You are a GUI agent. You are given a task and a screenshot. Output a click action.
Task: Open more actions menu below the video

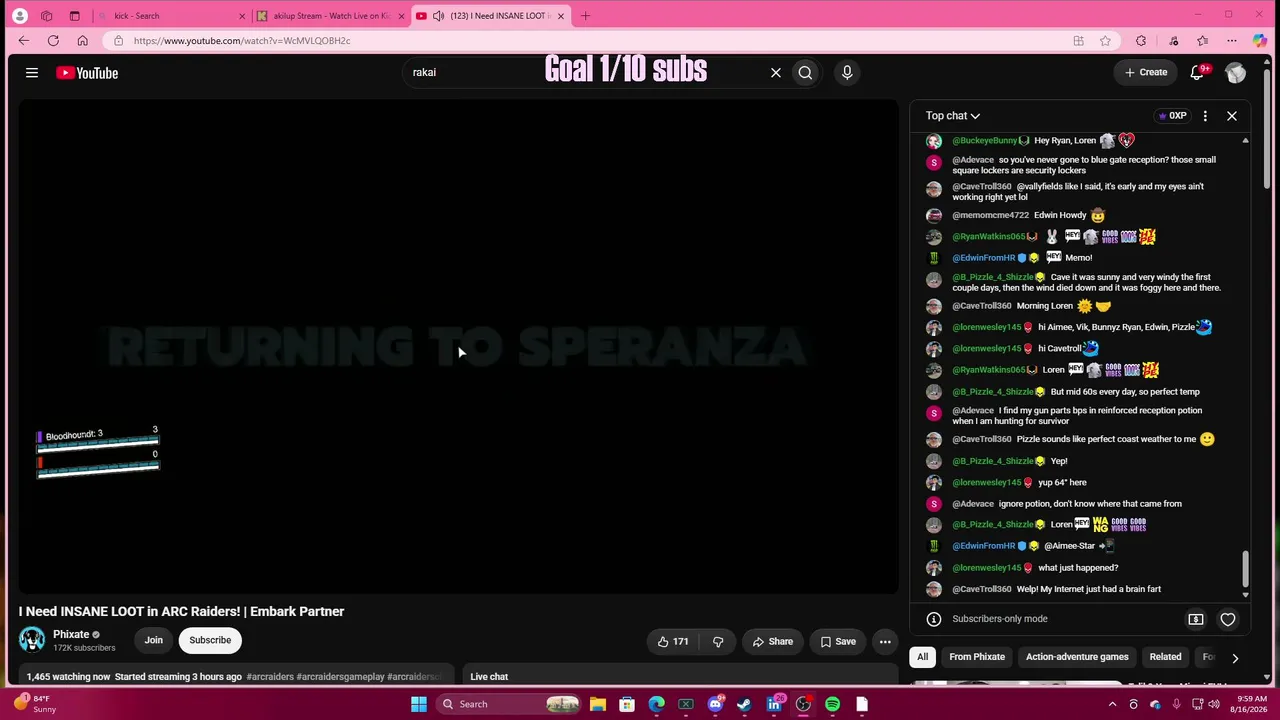pyautogui.click(x=885, y=642)
